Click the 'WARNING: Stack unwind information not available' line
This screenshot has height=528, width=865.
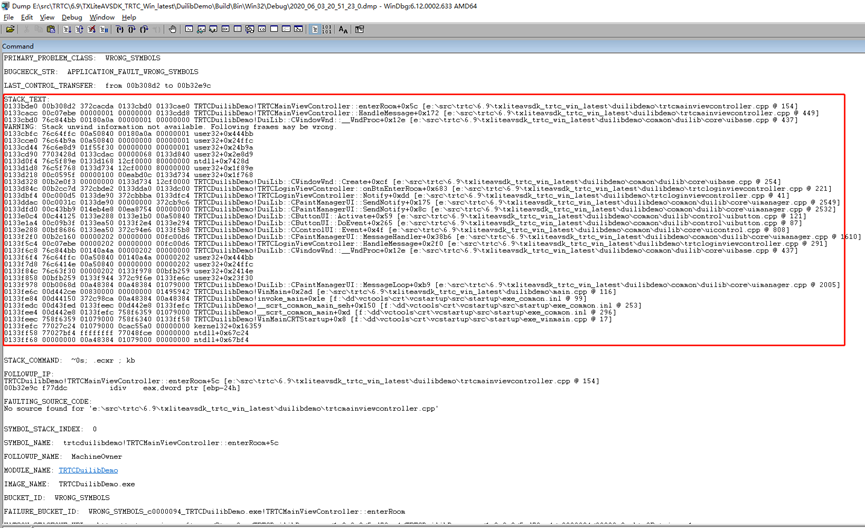tap(169, 127)
